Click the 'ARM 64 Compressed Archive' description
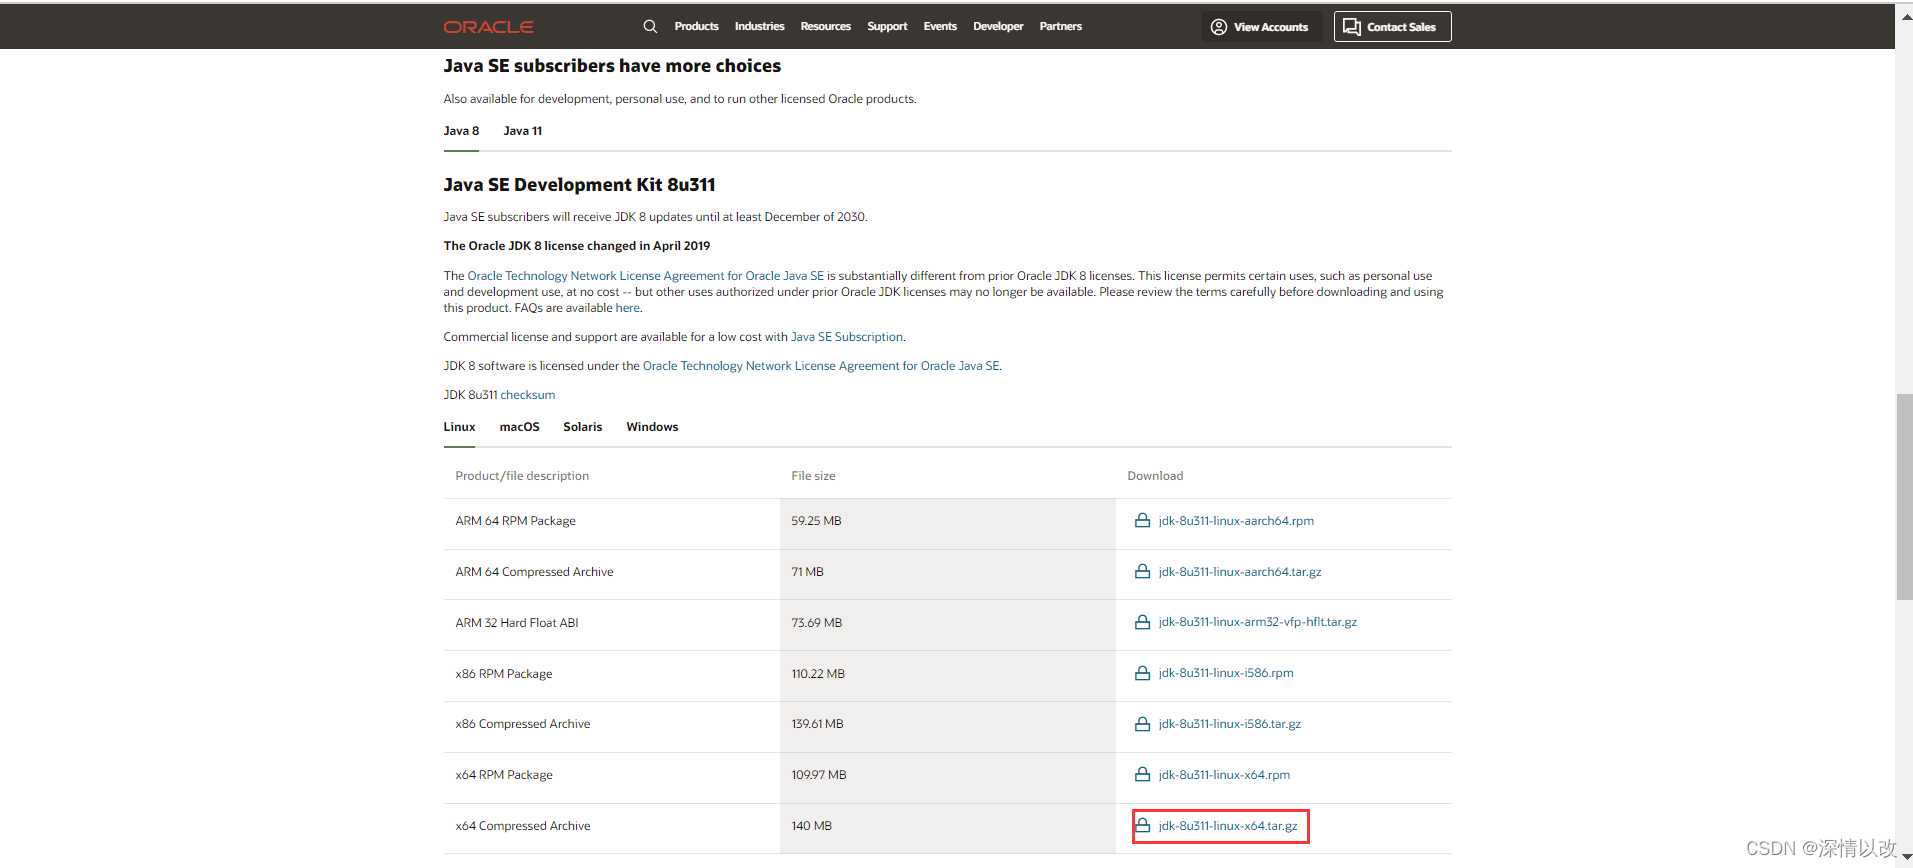Viewport: 1913px width, 868px height. (534, 572)
